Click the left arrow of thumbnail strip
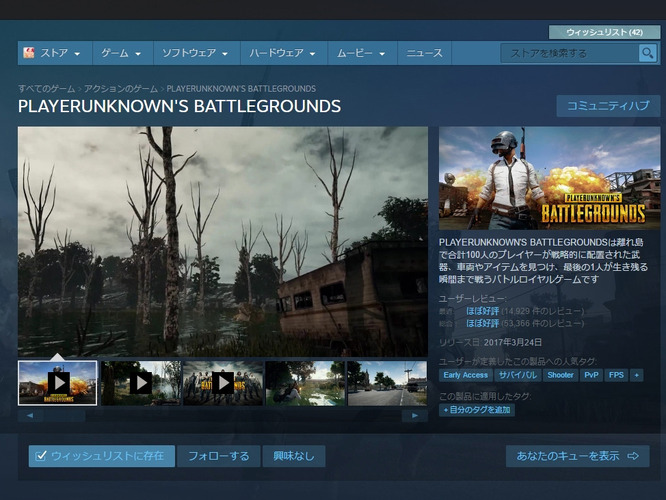 [30, 415]
